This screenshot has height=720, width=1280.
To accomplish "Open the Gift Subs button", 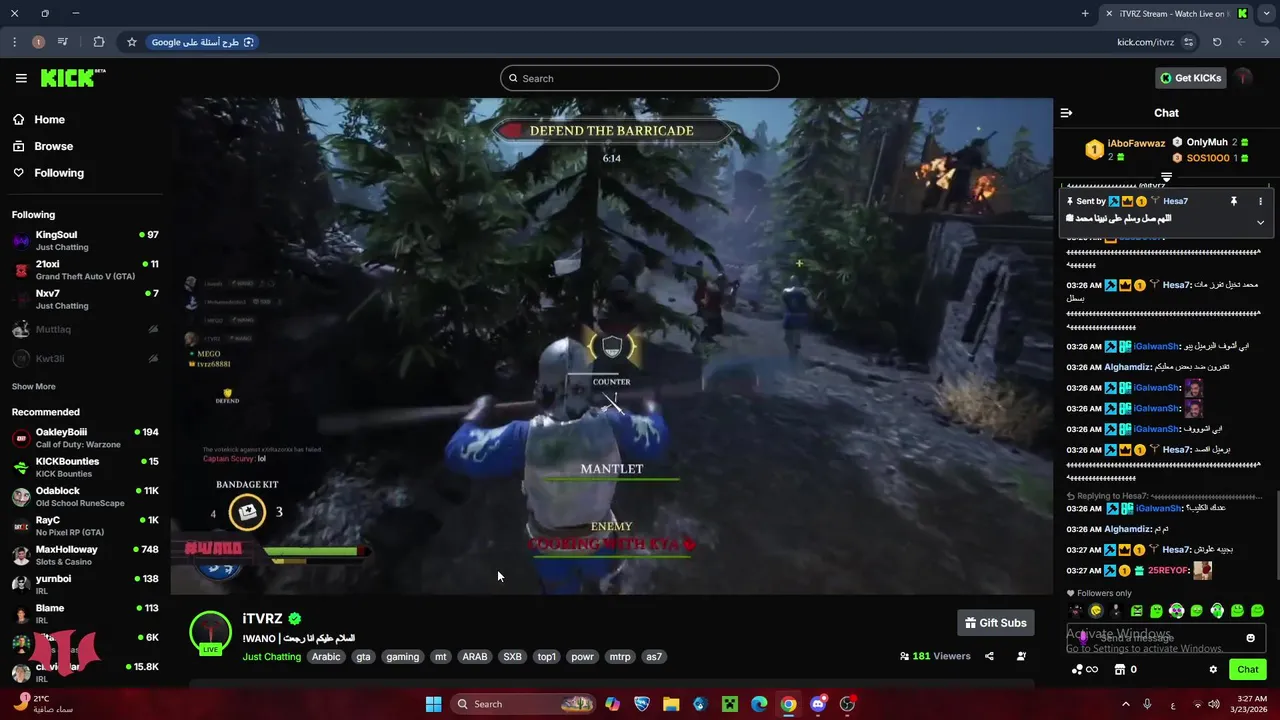I will click(x=995, y=623).
